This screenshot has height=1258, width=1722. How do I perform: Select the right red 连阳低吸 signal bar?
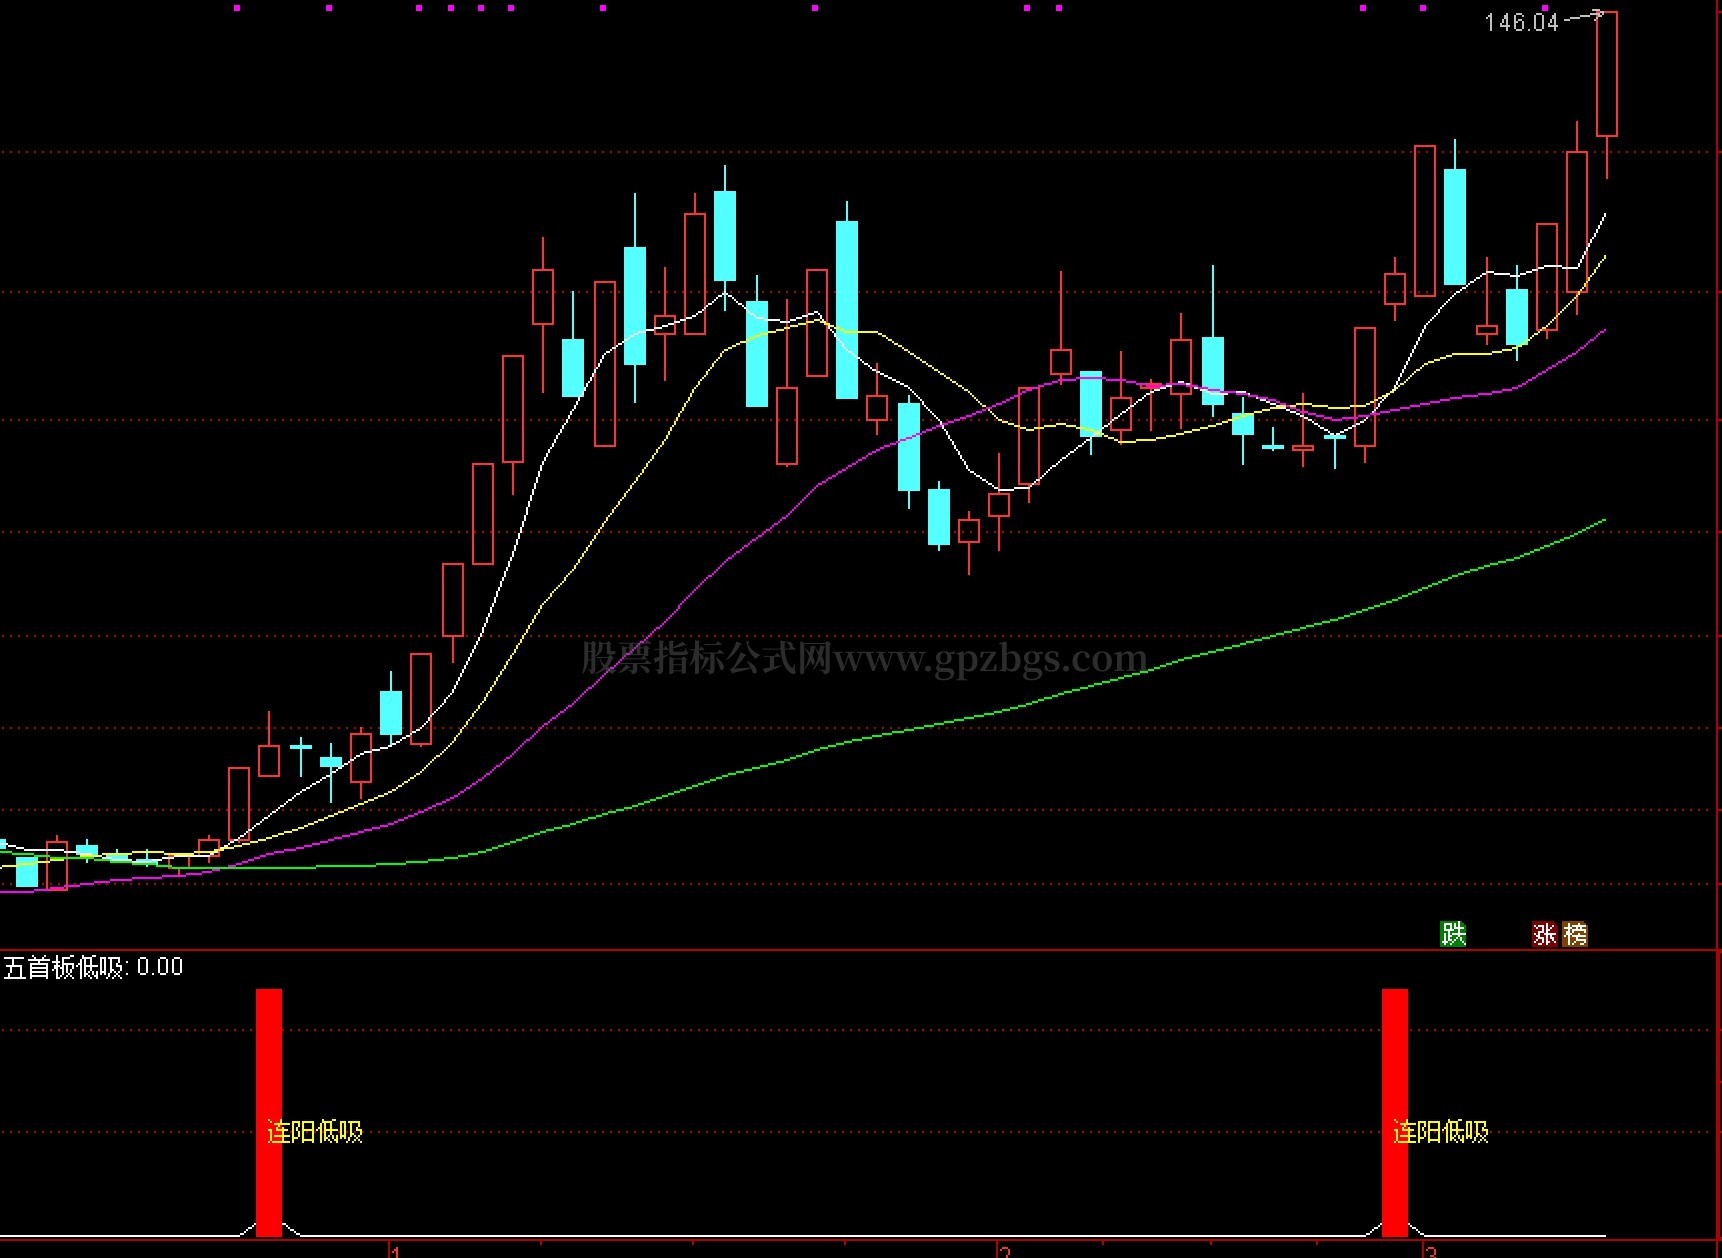[1394, 1060]
